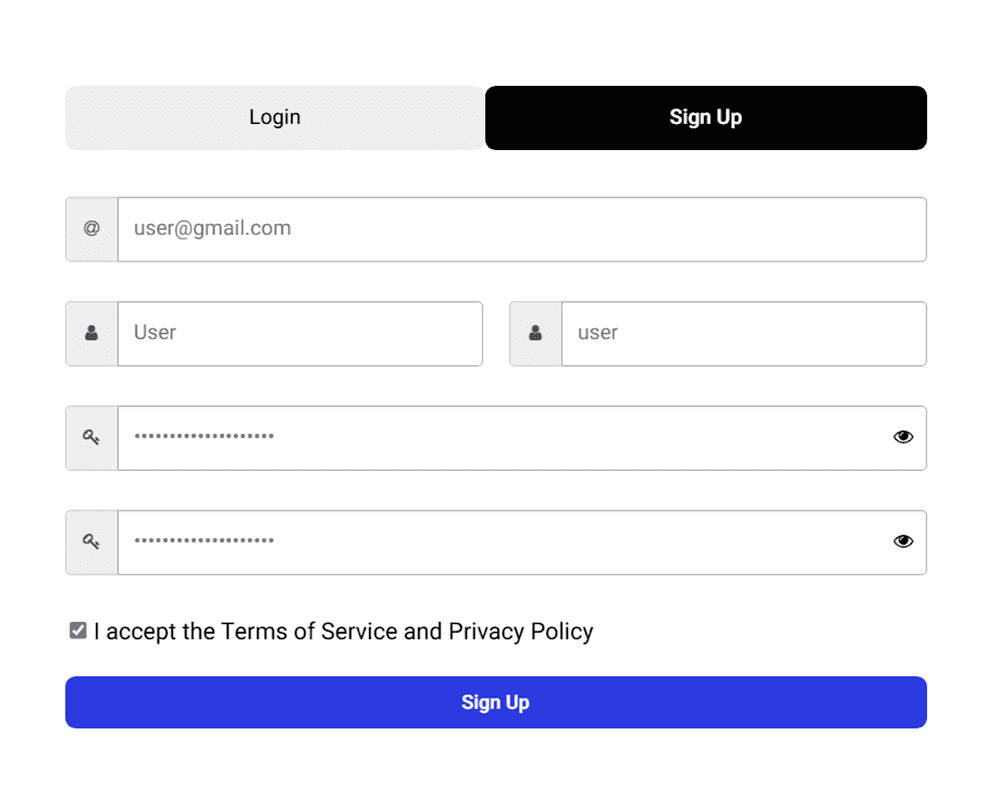
Task: Select the black Sign Up tab
Action: pos(706,118)
